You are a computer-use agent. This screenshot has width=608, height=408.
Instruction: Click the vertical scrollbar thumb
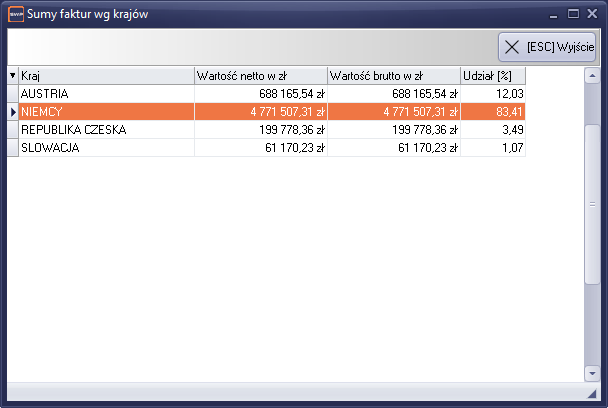click(x=592, y=205)
